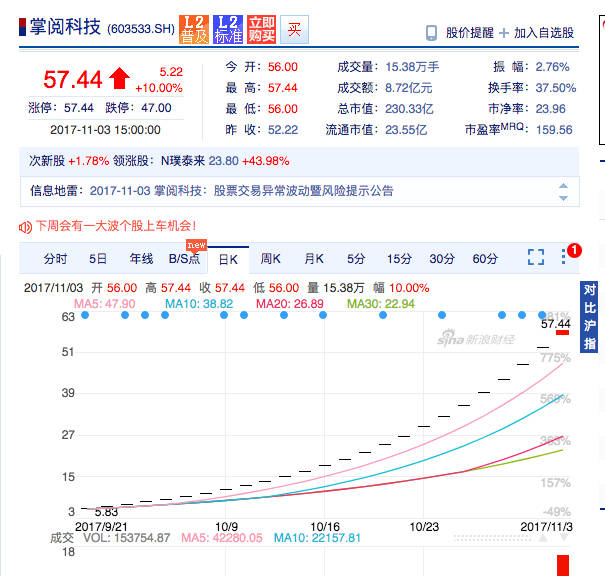
Task: Switch to the 月K tab
Action: [x=314, y=258]
